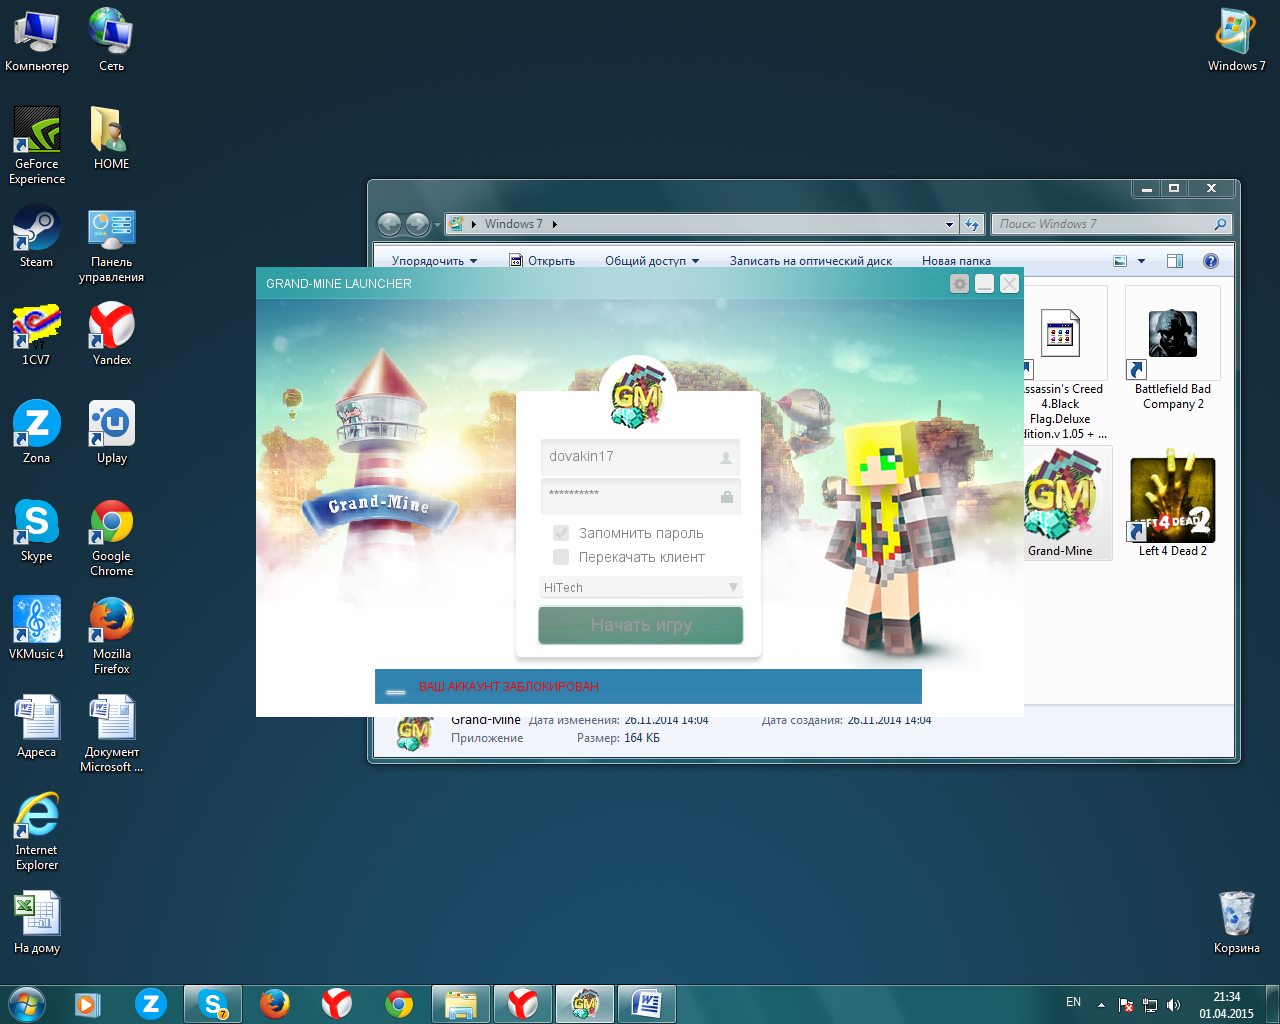Select HOME folder on desktop

pyautogui.click(x=111, y=138)
